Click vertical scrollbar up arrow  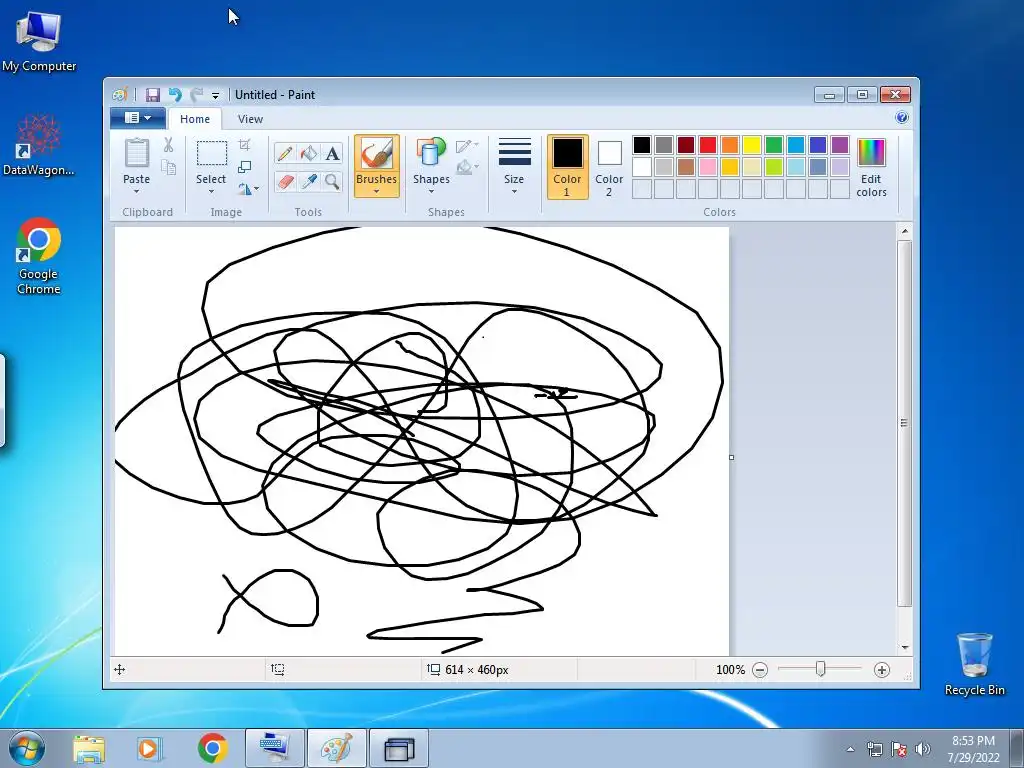coord(904,231)
